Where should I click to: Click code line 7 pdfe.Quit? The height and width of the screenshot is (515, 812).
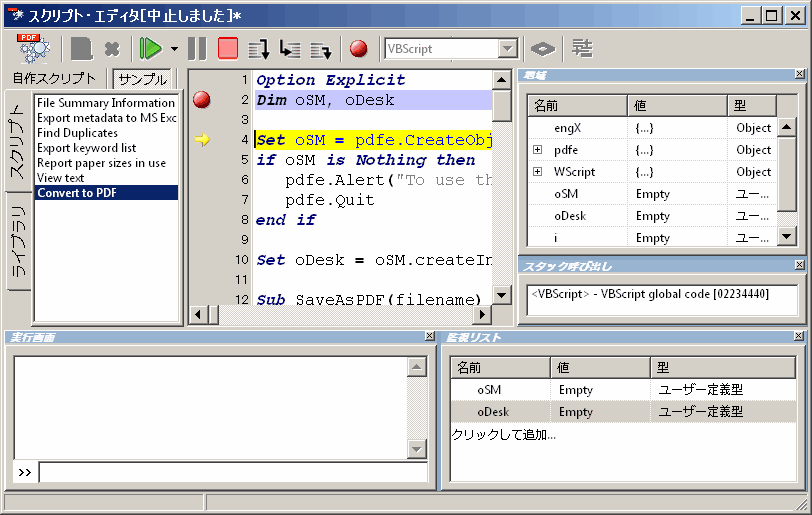(329, 200)
